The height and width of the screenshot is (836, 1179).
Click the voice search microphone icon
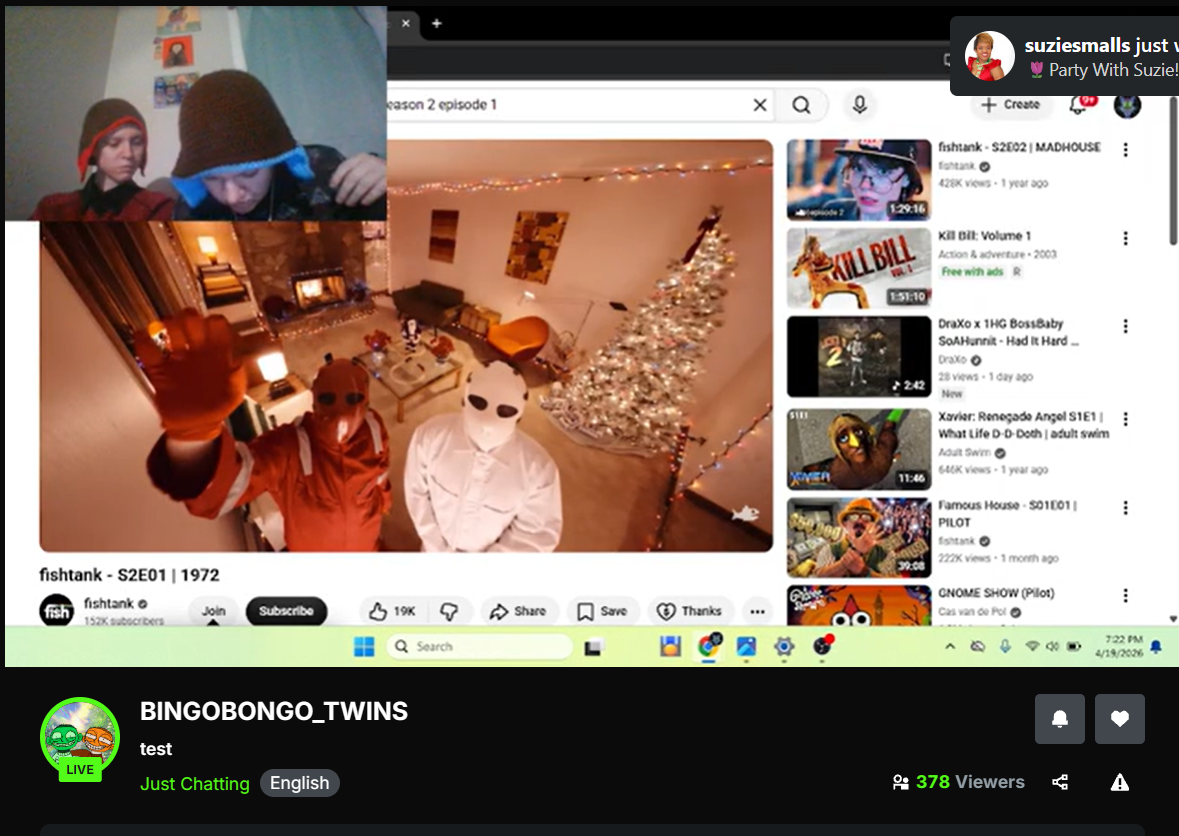coord(859,104)
